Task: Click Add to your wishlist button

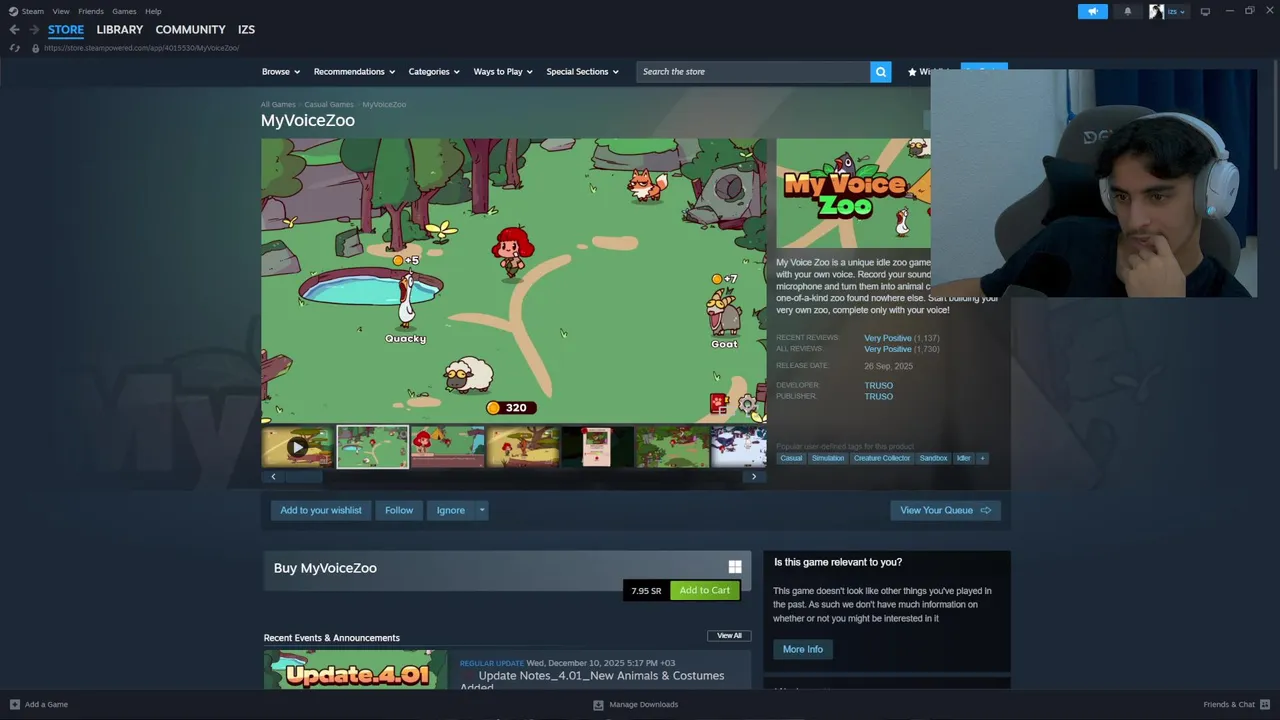Action: [x=321, y=510]
